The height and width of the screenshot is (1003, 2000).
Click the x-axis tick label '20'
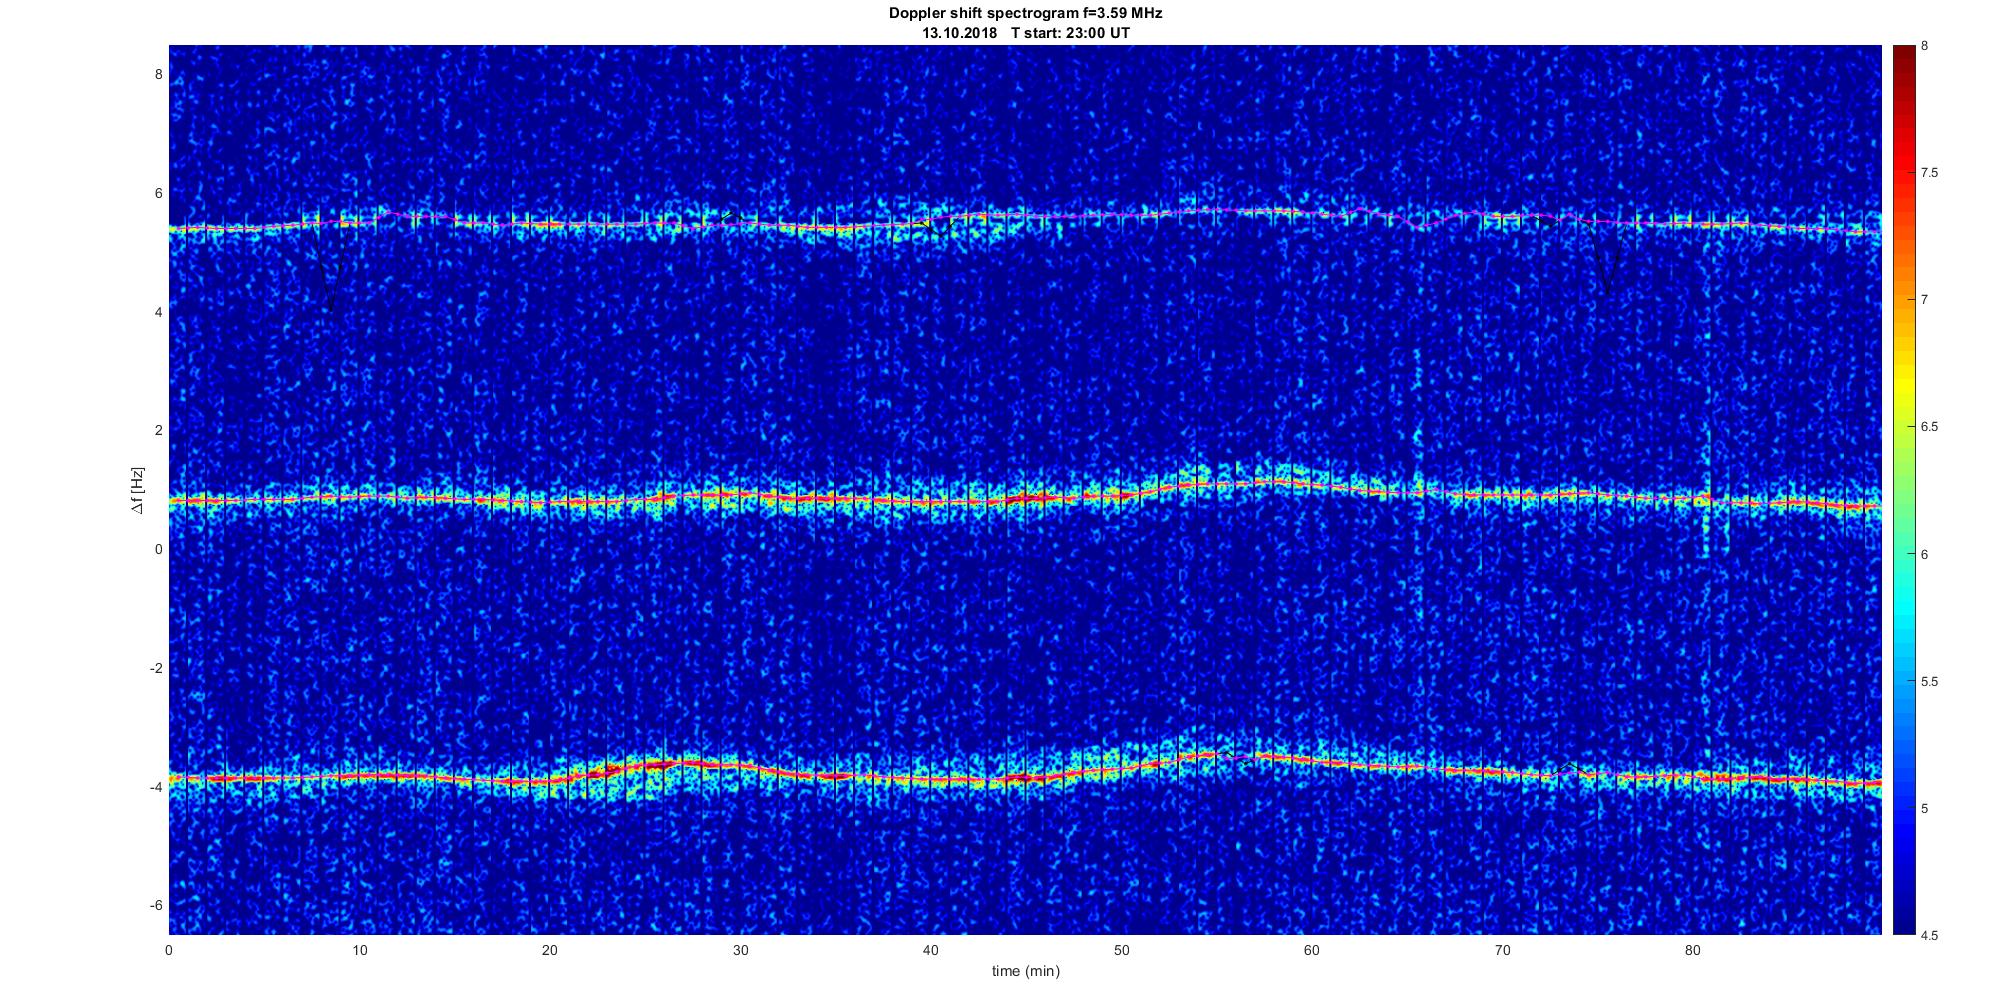click(549, 950)
